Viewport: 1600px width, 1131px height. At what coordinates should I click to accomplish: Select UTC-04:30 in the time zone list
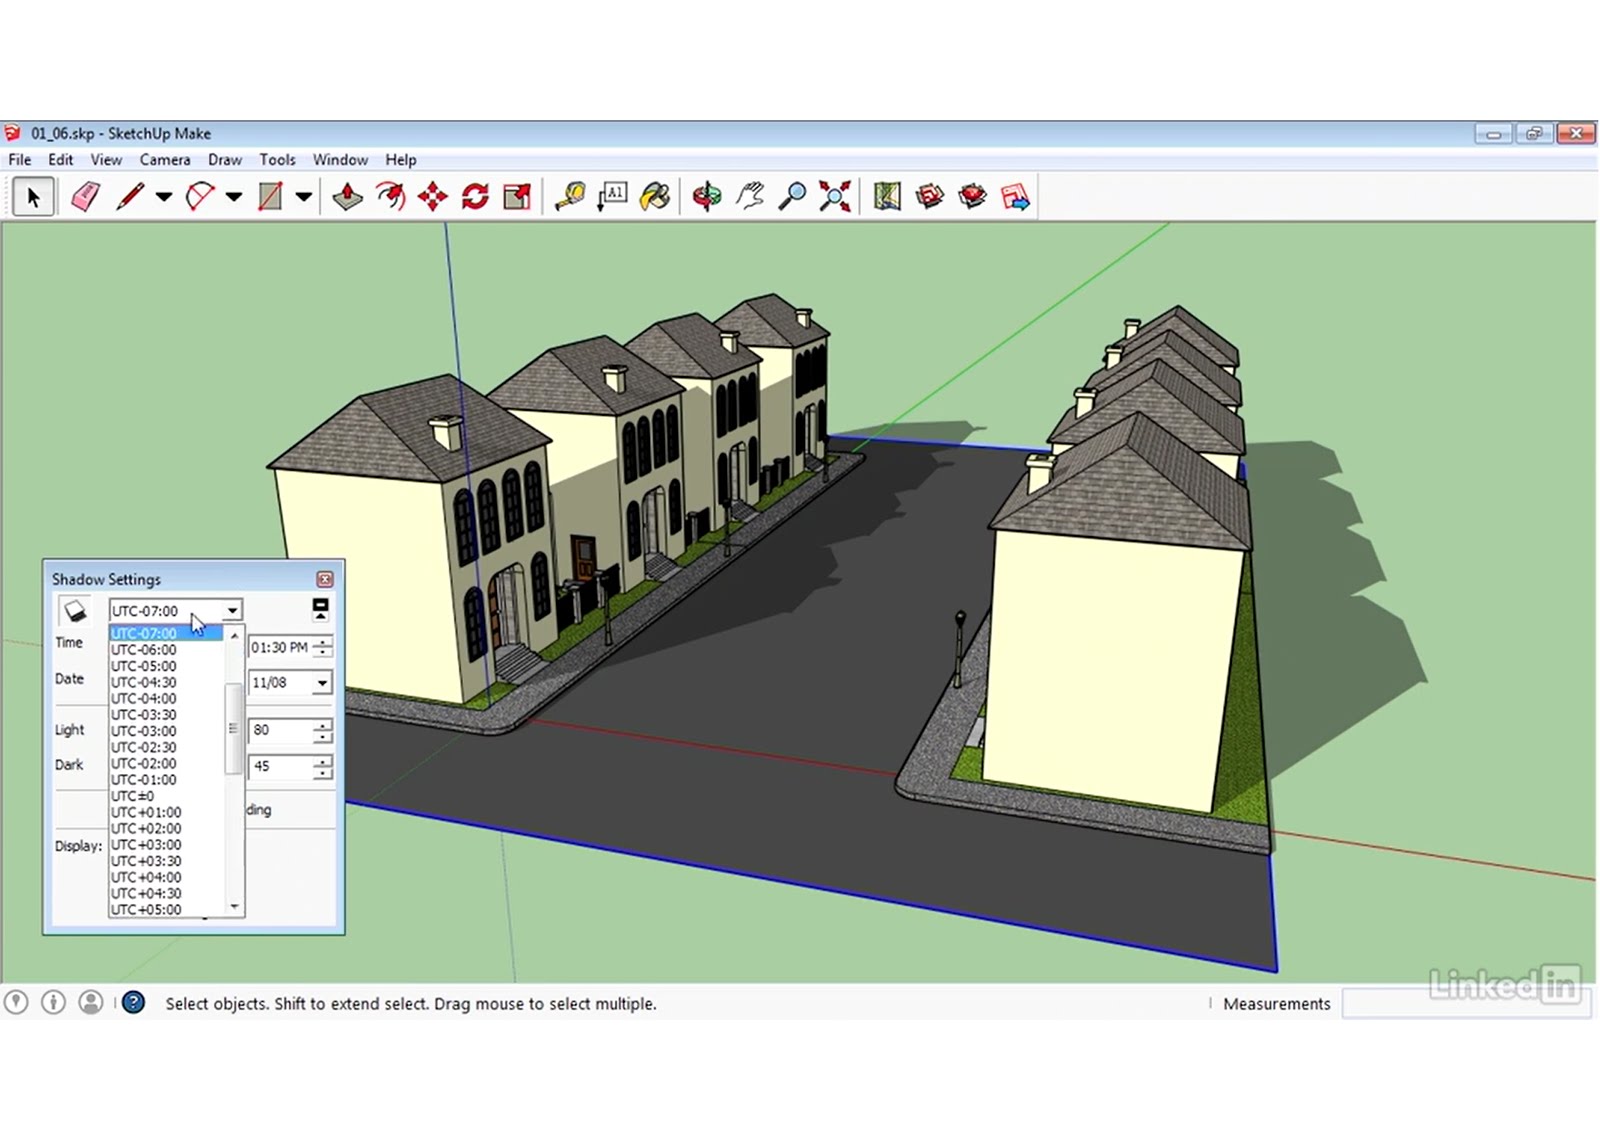(166, 682)
